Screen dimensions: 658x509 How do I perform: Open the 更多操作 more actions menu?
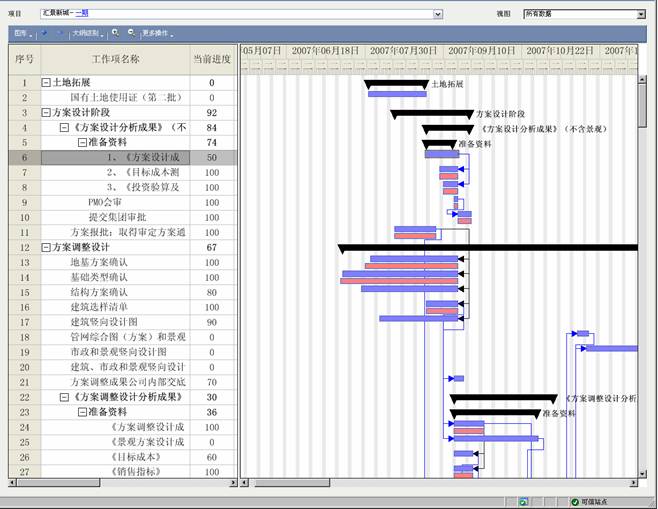point(157,33)
